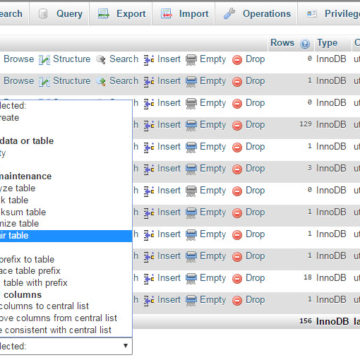Select highlighted Repair table option

click(66, 236)
